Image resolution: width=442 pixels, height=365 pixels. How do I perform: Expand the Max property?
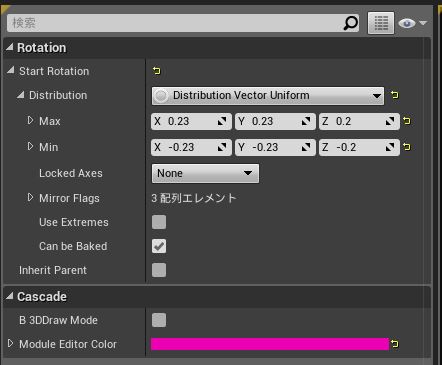[x=30, y=120]
